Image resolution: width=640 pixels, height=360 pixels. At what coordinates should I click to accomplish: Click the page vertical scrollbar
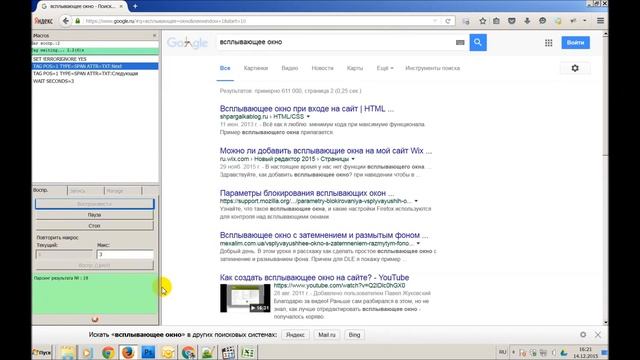pos(605,178)
